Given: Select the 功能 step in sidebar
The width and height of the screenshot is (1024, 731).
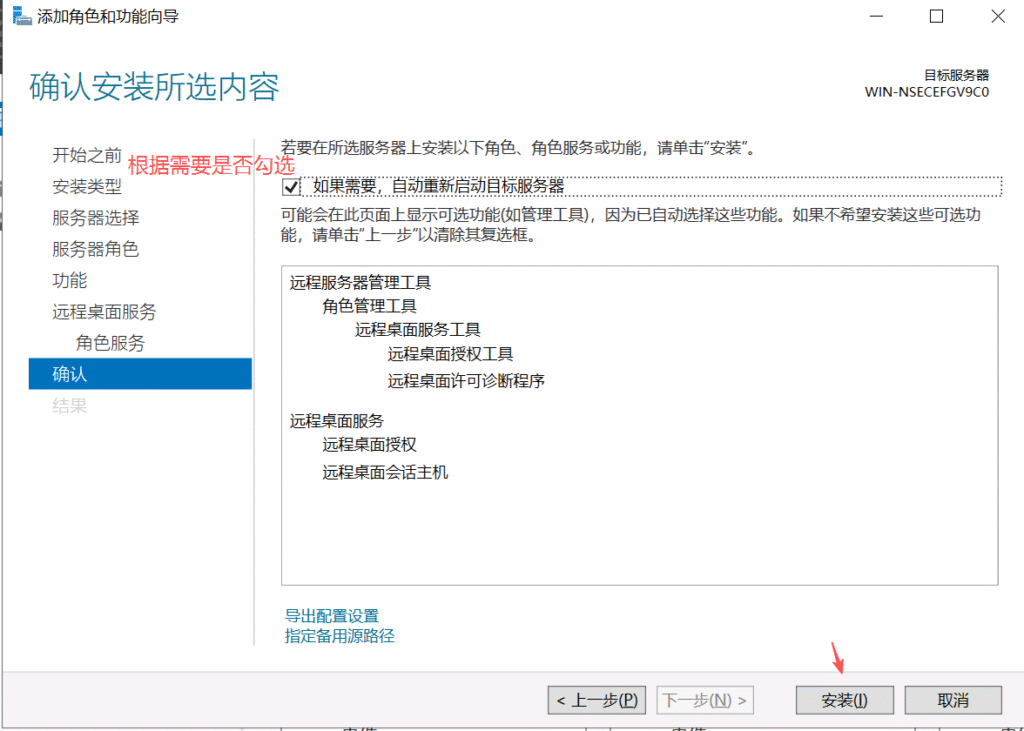Looking at the screenshot, I should click(x=70, y=280).
